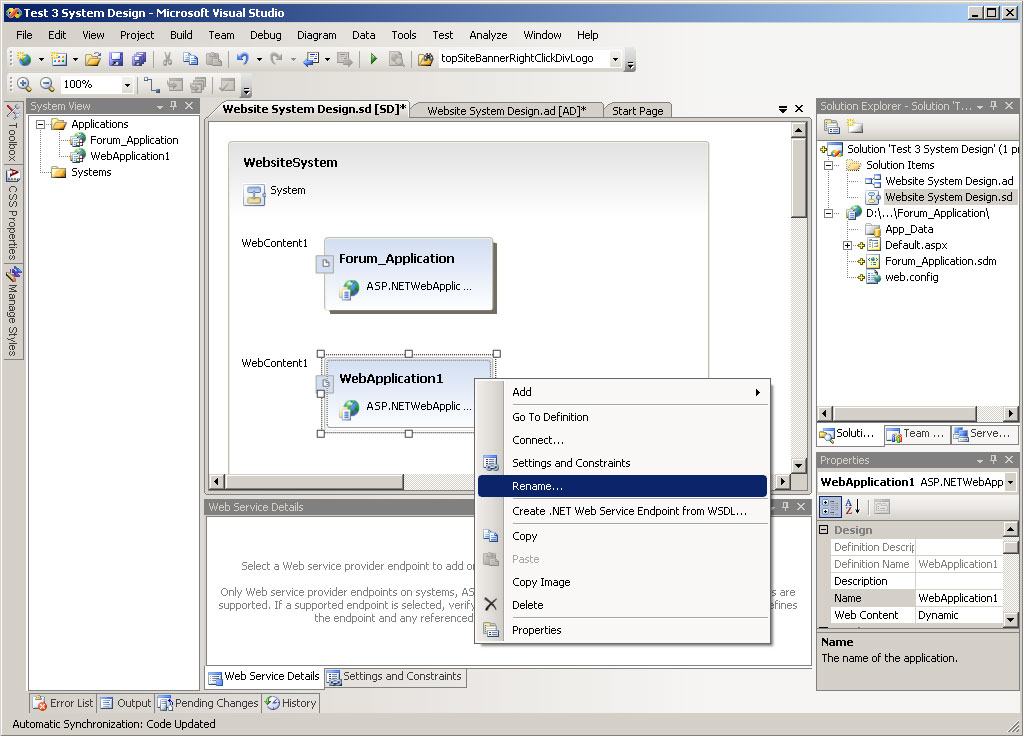
Task: Click the Alphabetical sort icon in Properties
Action: (x=852, y=507)
